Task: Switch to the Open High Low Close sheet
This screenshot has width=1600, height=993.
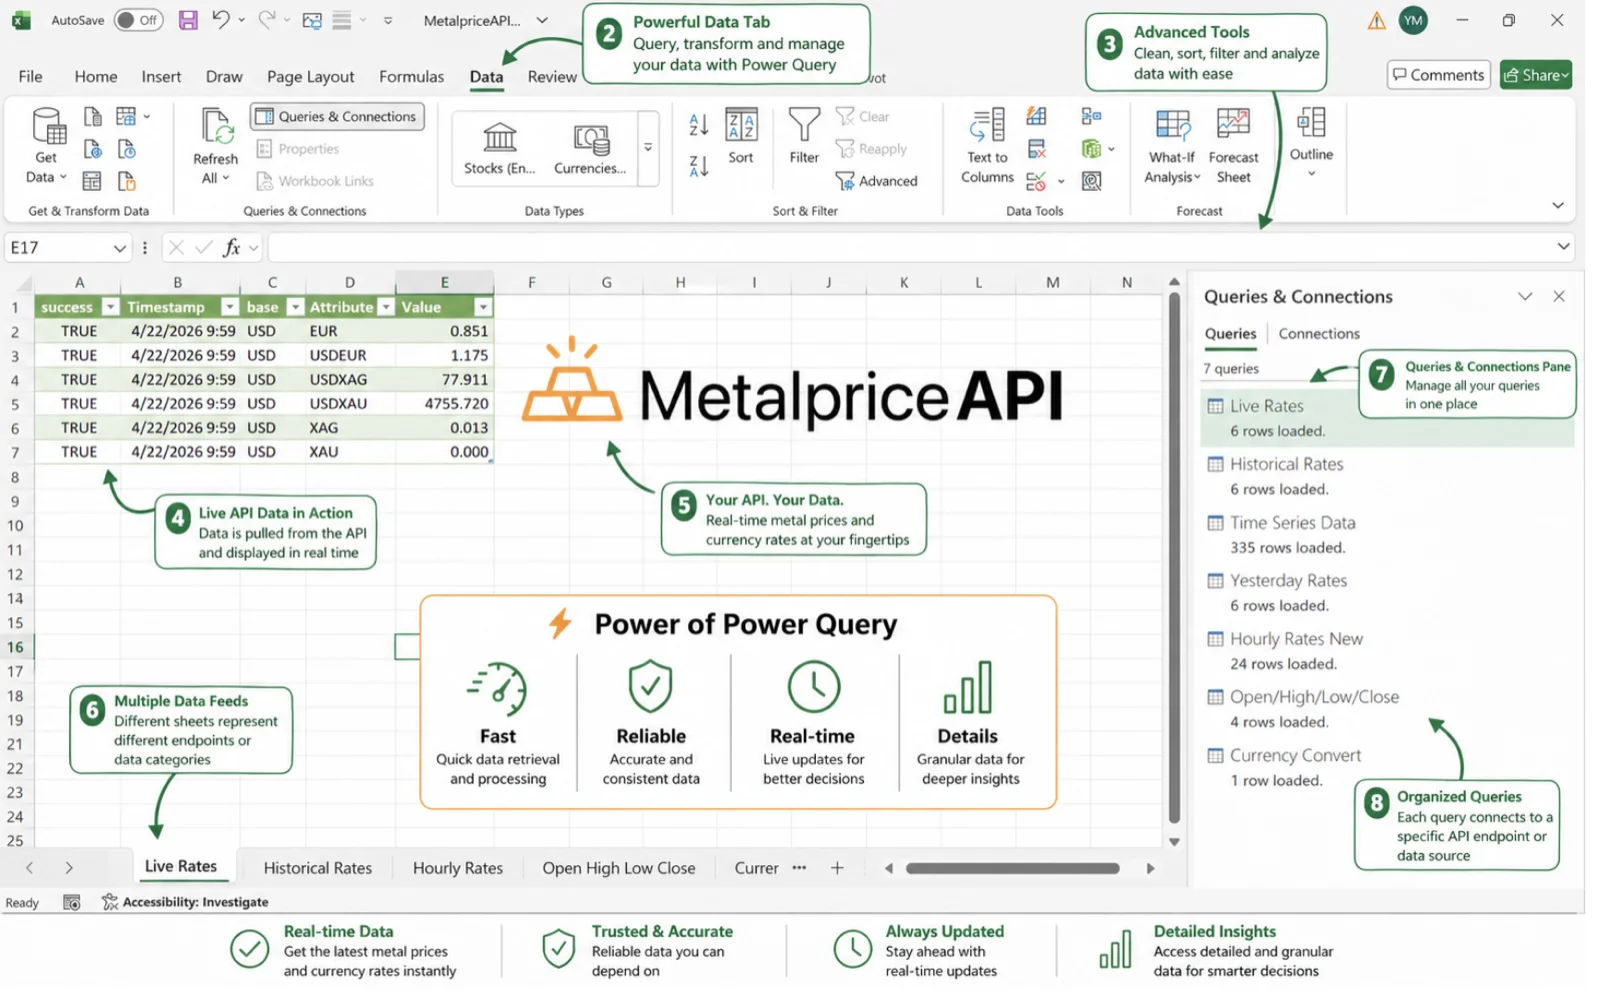Action: [x=618, y=868]
